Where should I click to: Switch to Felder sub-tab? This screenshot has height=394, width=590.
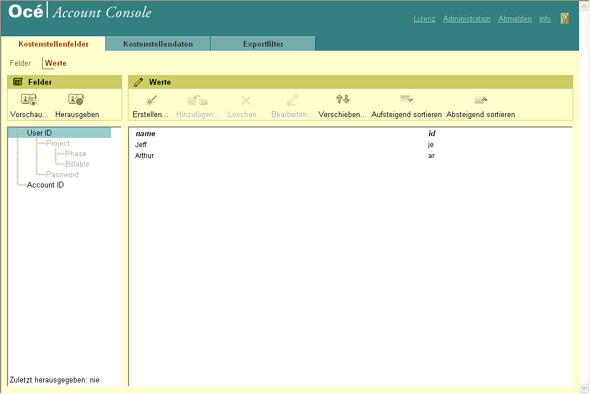click(x=20, y=63)
